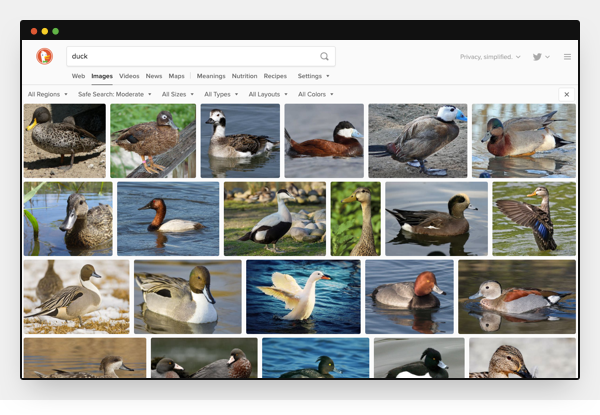The width and height of the screenshot is (600, 415).
Task: Open Safe Search: Moderate dropdown
Action: tap(115, 94)
